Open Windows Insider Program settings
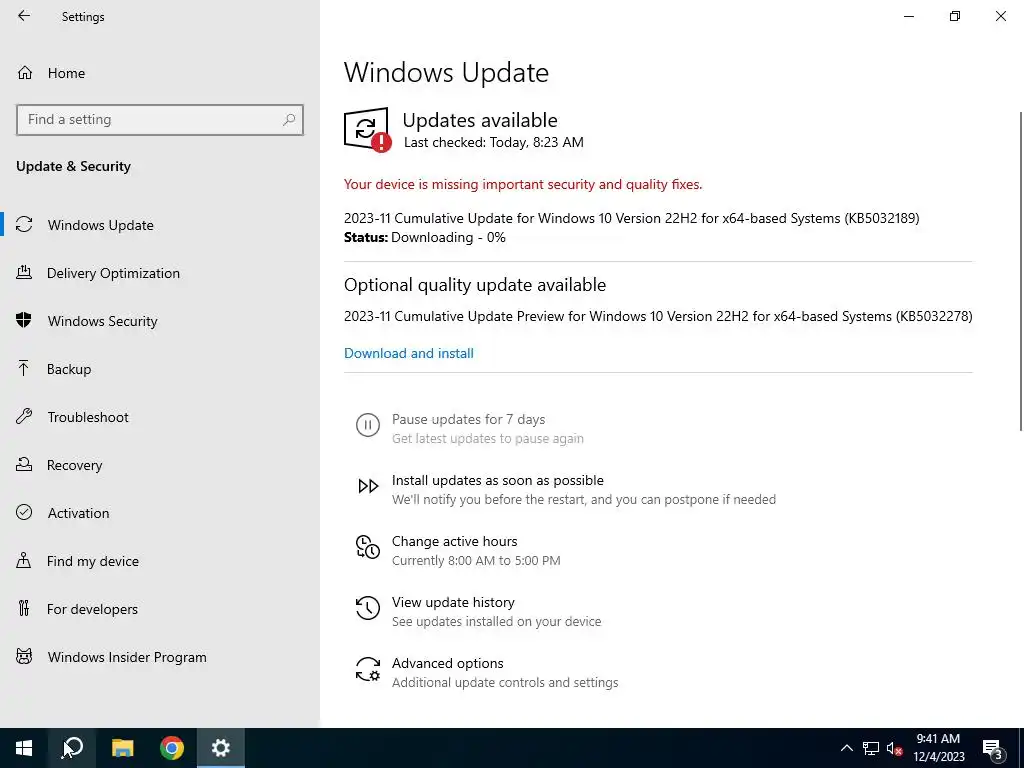1024x768 pixels. coord(127,657)
